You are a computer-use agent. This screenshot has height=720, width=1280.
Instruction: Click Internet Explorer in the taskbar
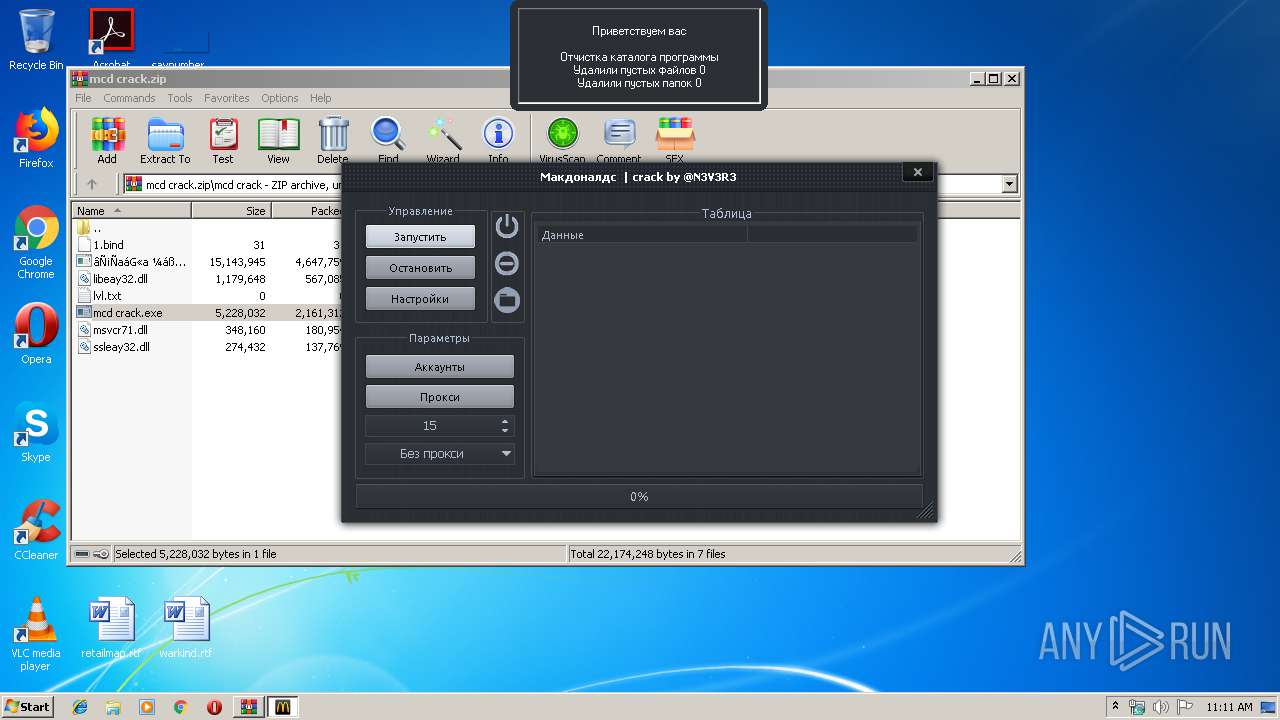click(80, 706)
